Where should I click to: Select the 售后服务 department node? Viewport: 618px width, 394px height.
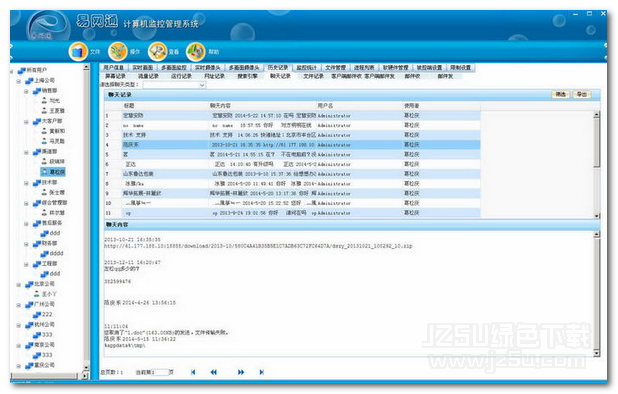[52, 223]
